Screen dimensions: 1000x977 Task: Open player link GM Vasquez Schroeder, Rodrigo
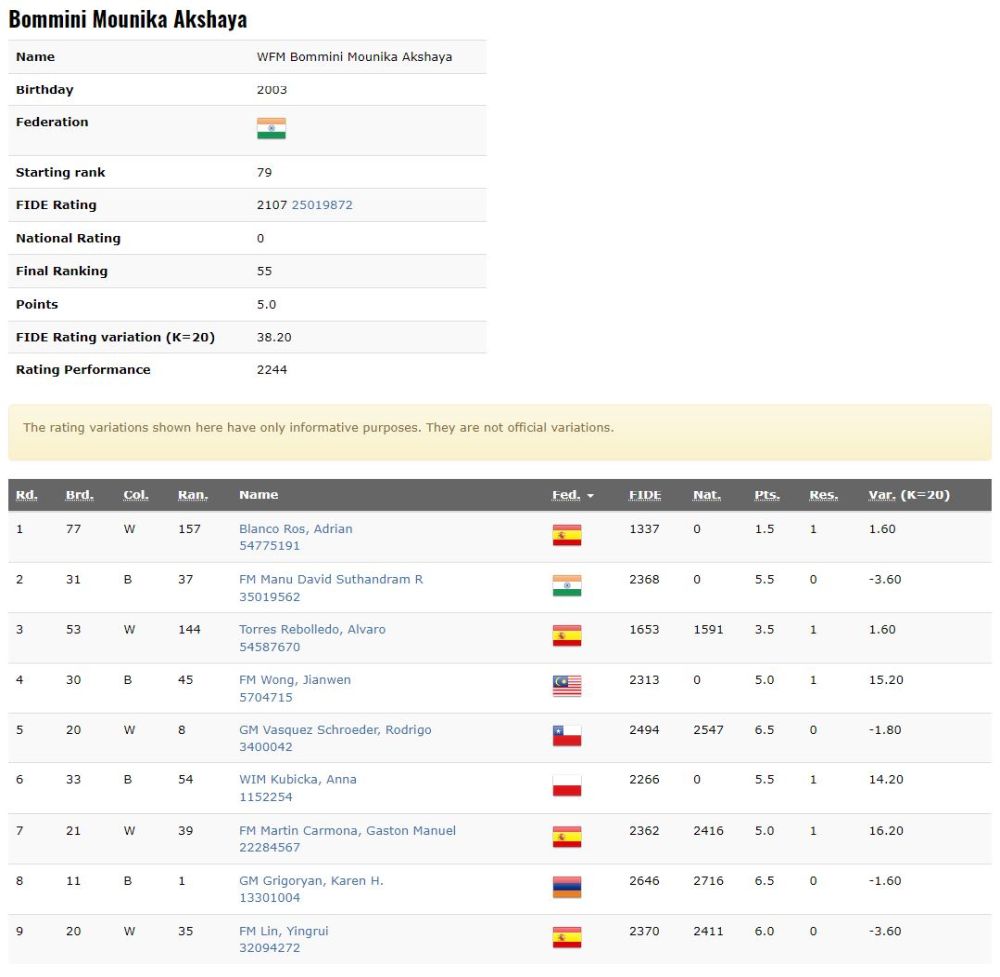pyautogui.click(x=335, y=730)
